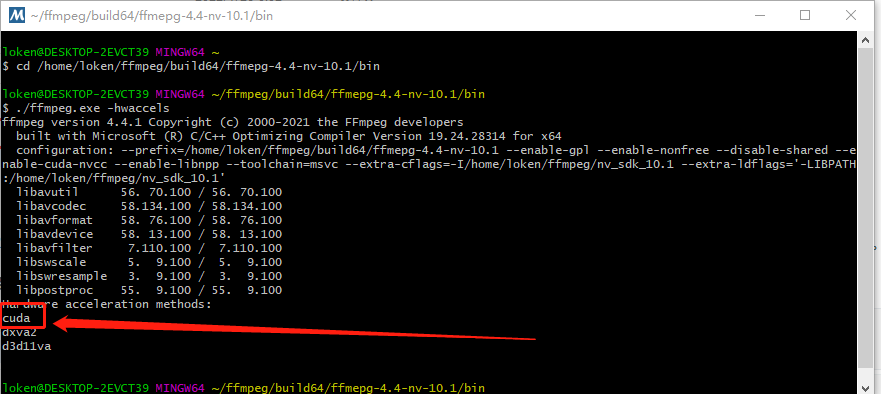This screenshot has width=881, height=394.
Task: Click the ffmpeg version 4.4.1 copyright line
Action: [233, 122]
